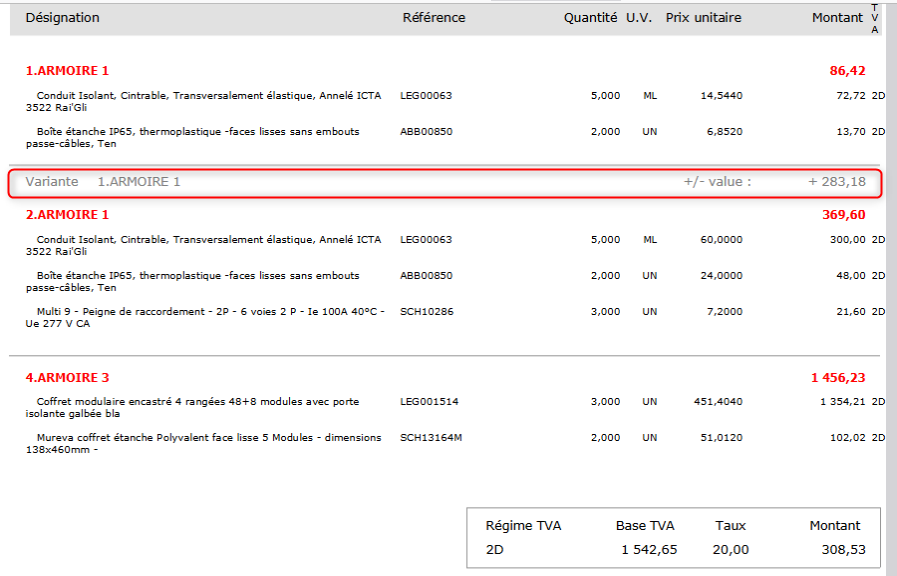Click the Référence column header
The image size is (897, 576).
click(434, 18)
